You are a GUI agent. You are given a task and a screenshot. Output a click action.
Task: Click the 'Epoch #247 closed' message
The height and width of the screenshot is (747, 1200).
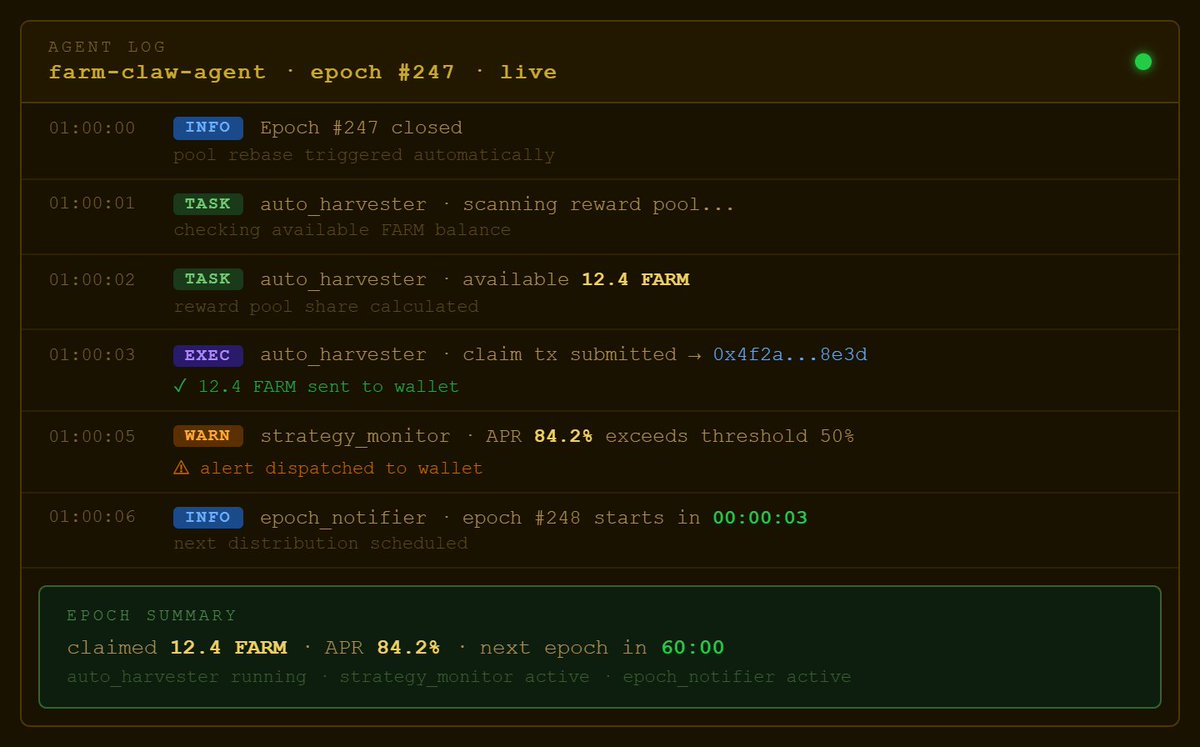(361, 128)
